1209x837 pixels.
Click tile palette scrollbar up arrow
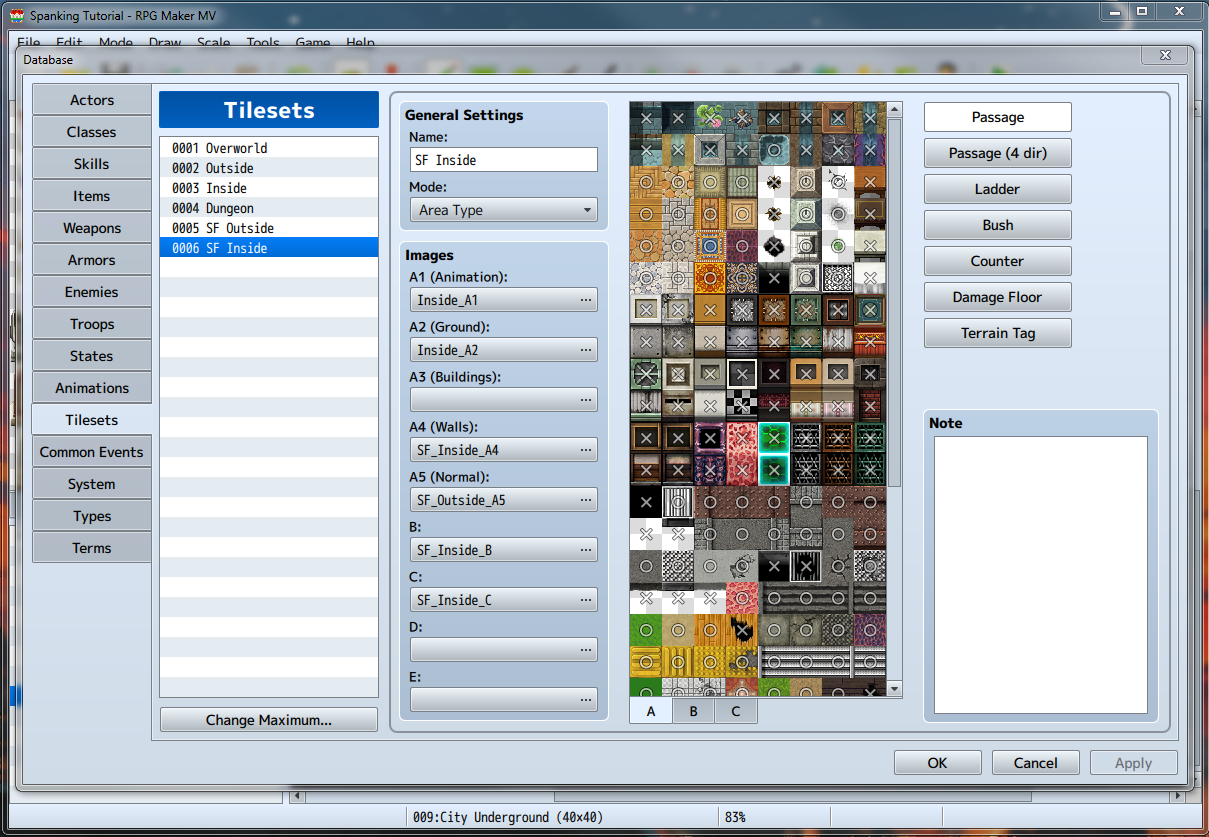[x=895, y=110]
